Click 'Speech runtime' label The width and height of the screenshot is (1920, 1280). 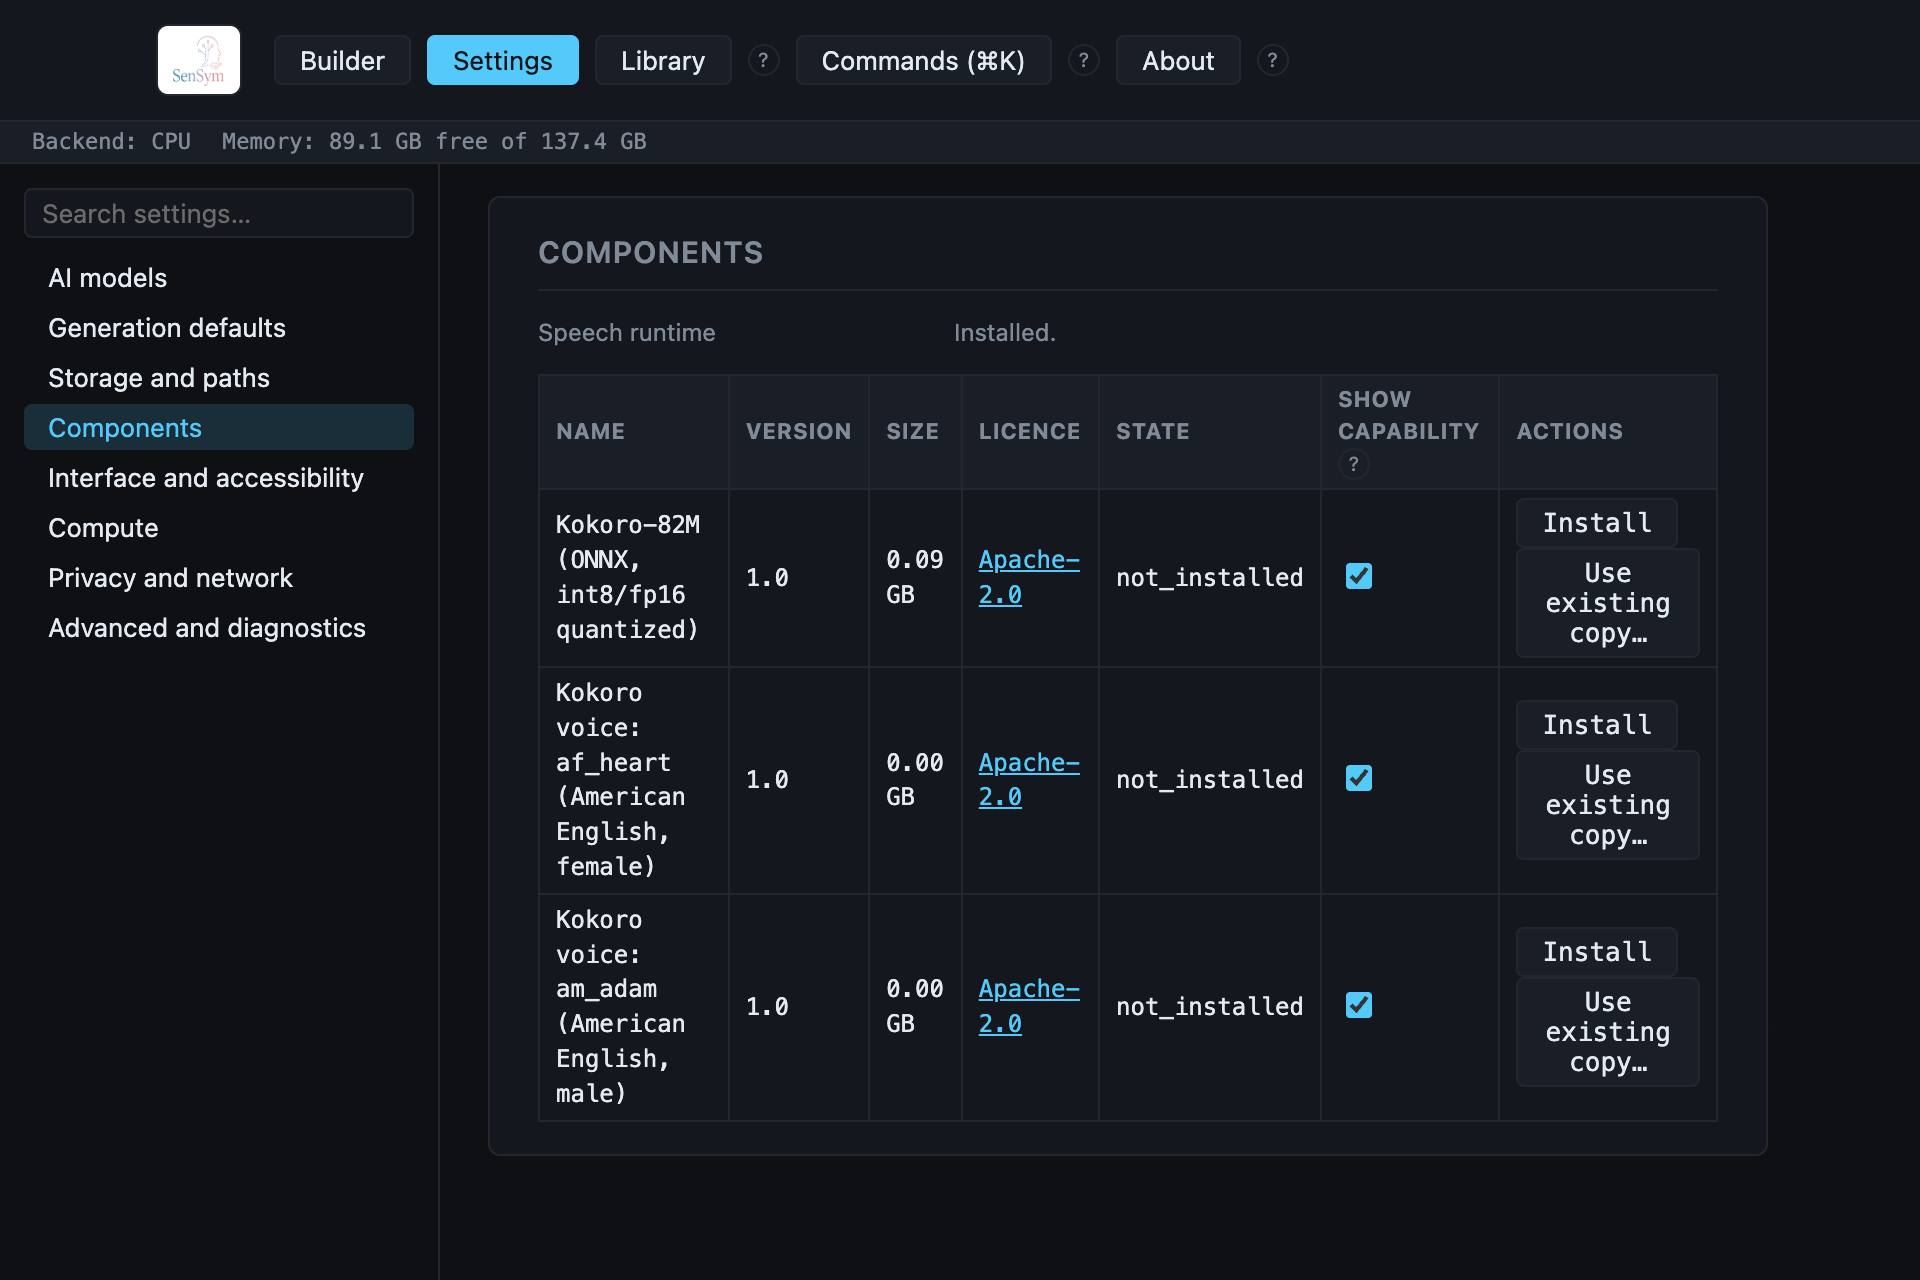coord(627,333)
